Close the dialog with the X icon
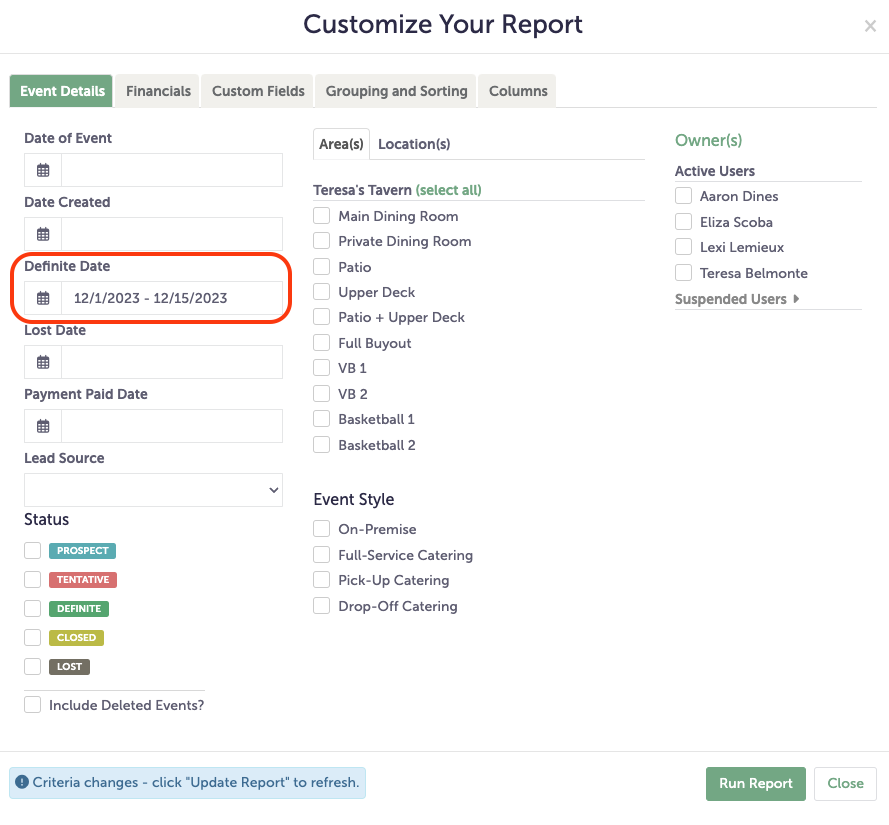The width and height of the screenshot is (889, 825). click(x=870, y=27)
